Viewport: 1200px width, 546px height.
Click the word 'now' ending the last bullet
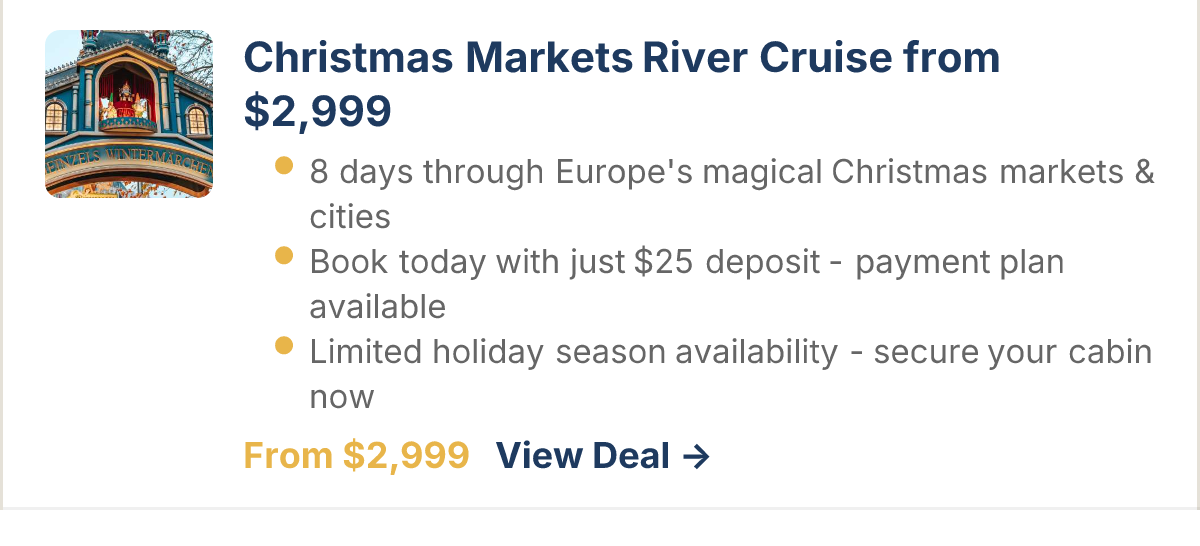point(342,397)
